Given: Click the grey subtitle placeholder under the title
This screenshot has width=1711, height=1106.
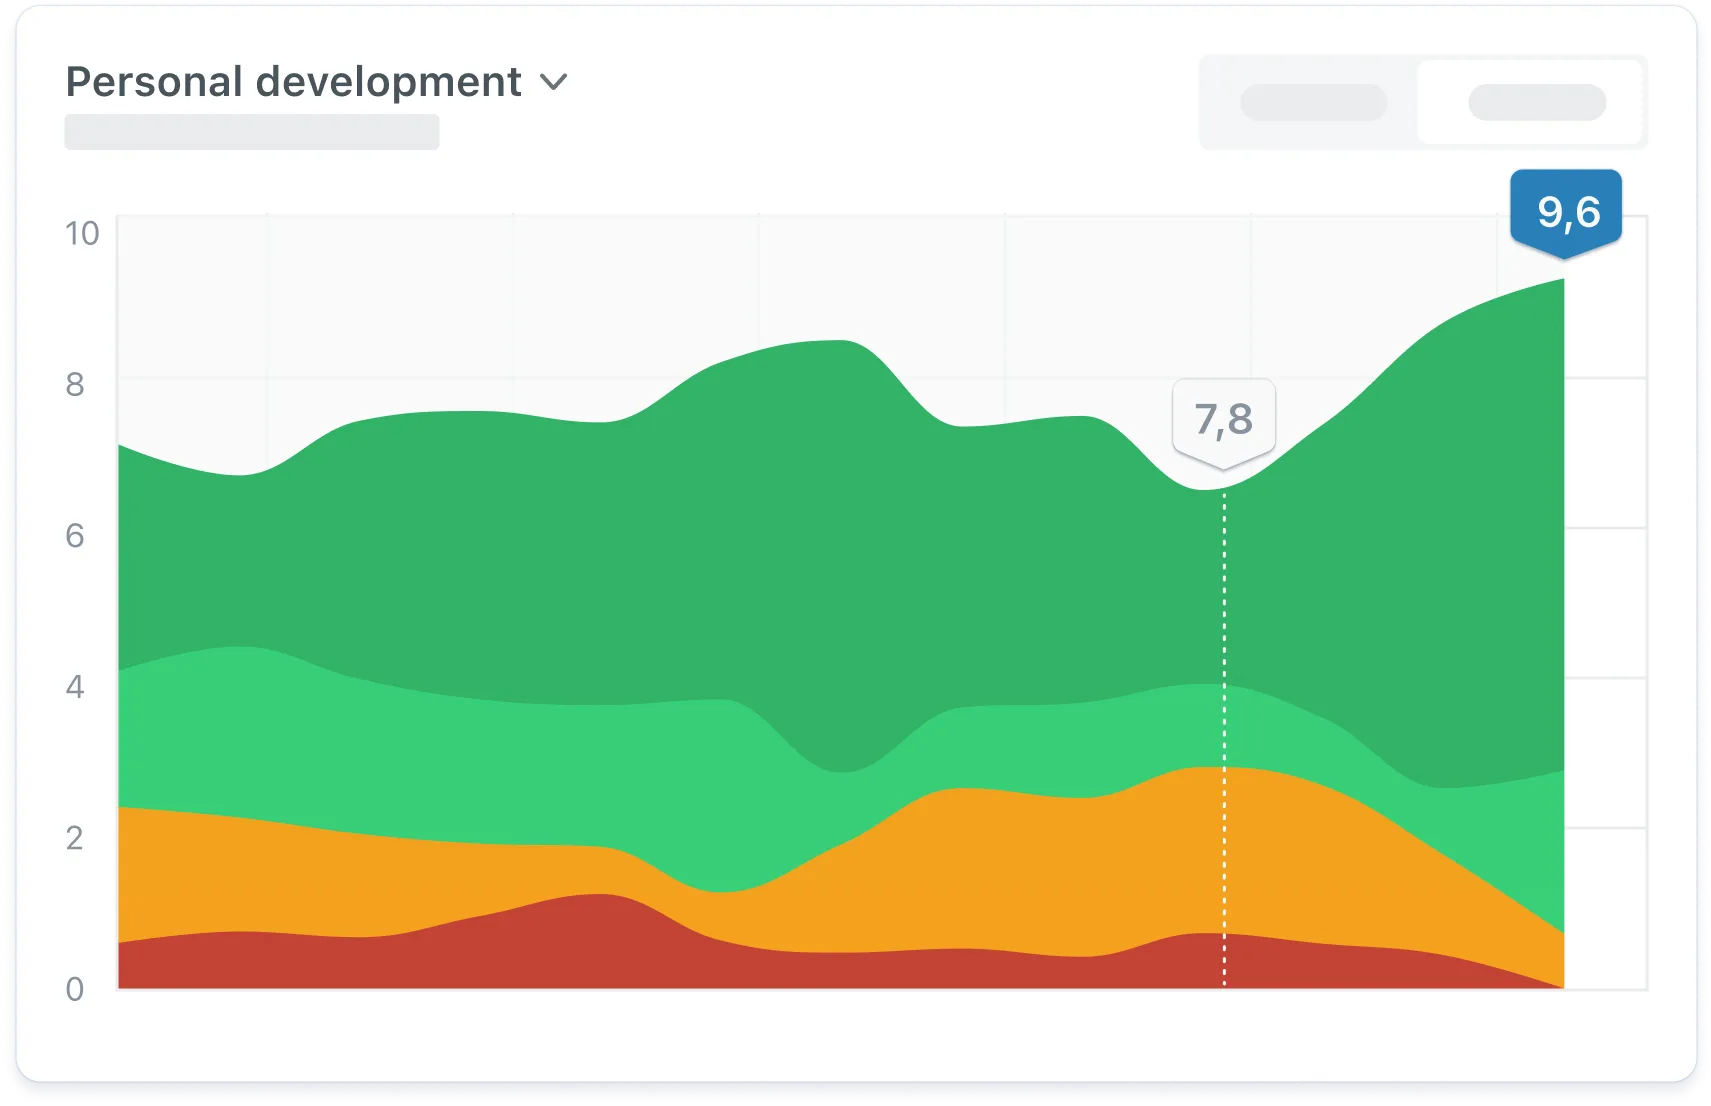Looking at the screenshot, I should tap(252, 132).
